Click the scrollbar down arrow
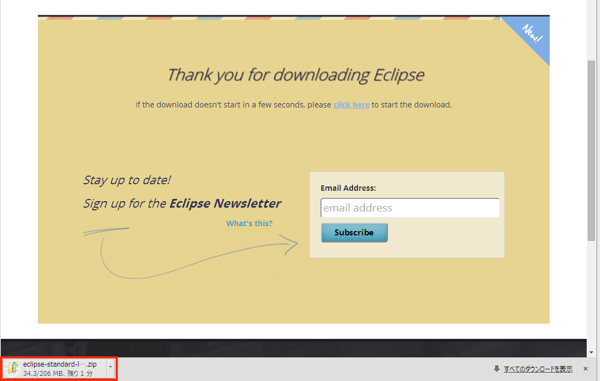The image size is (600, 381). (x=591, y=352)
